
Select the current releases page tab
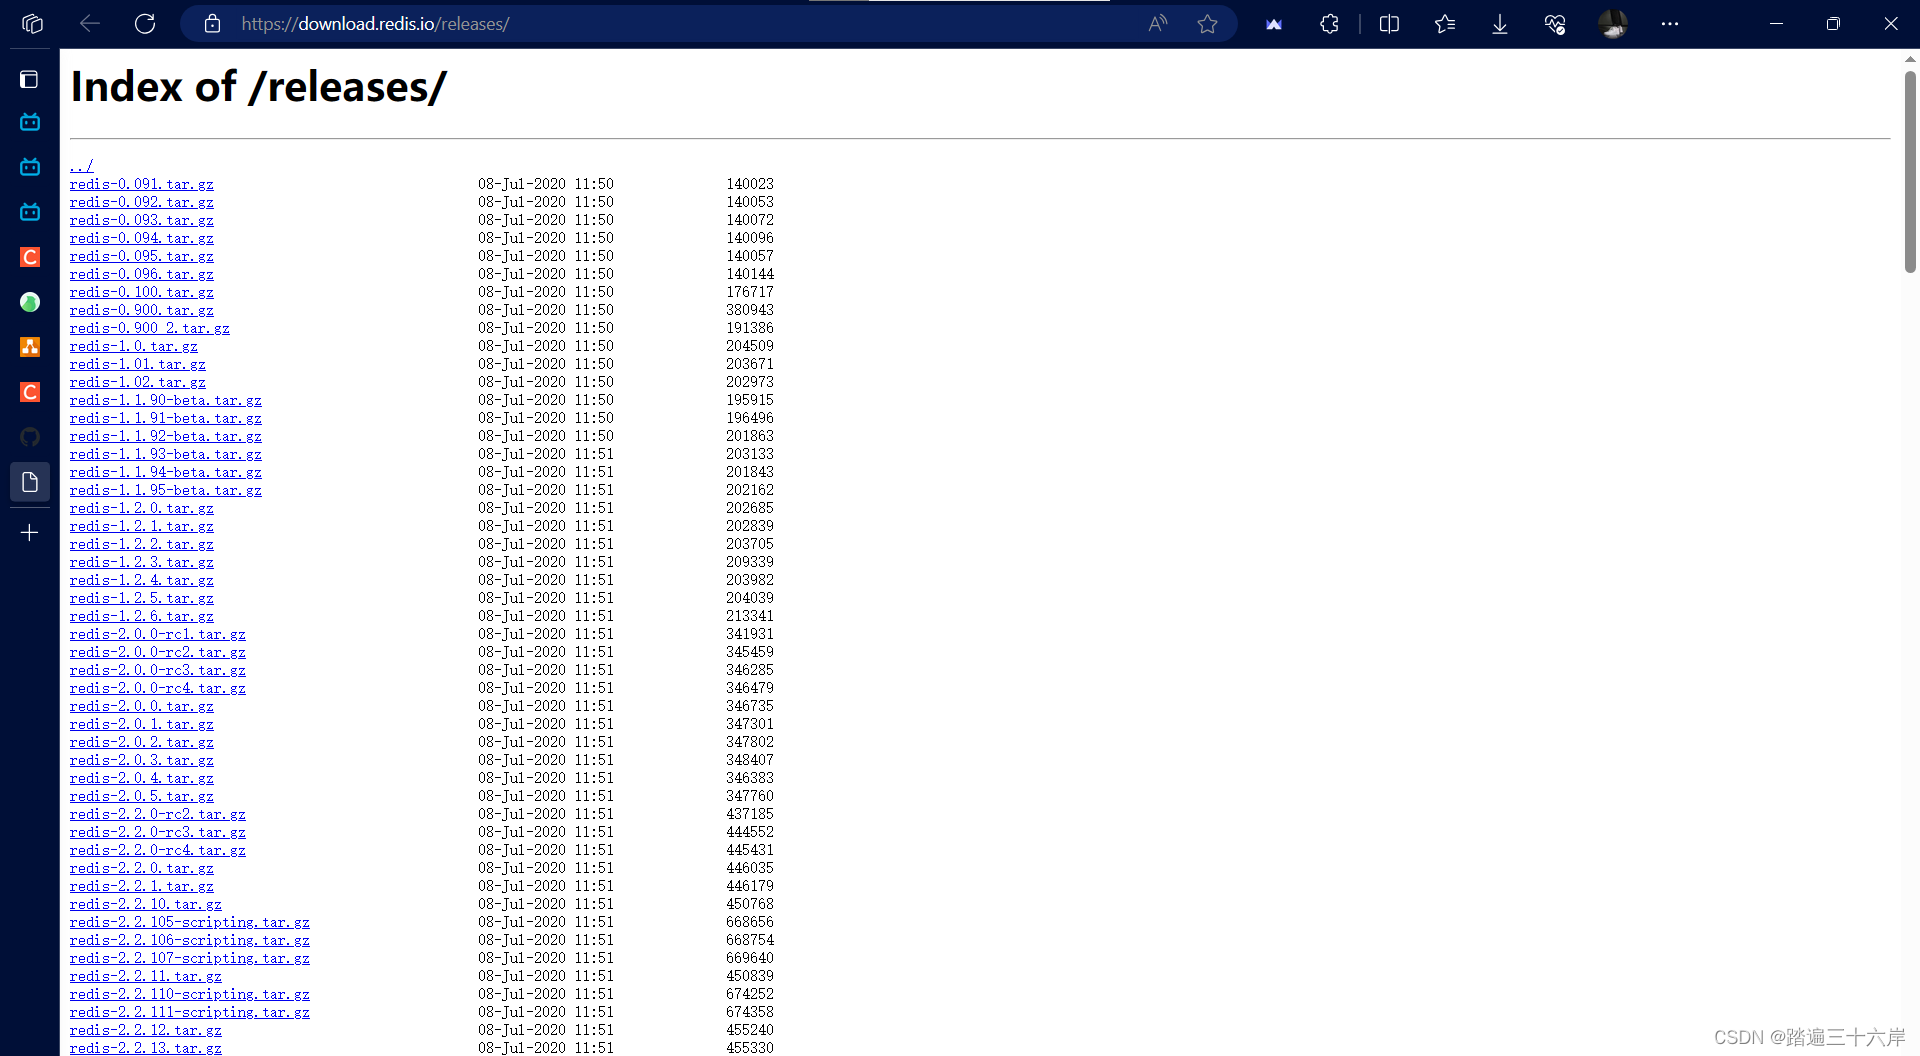30,482
